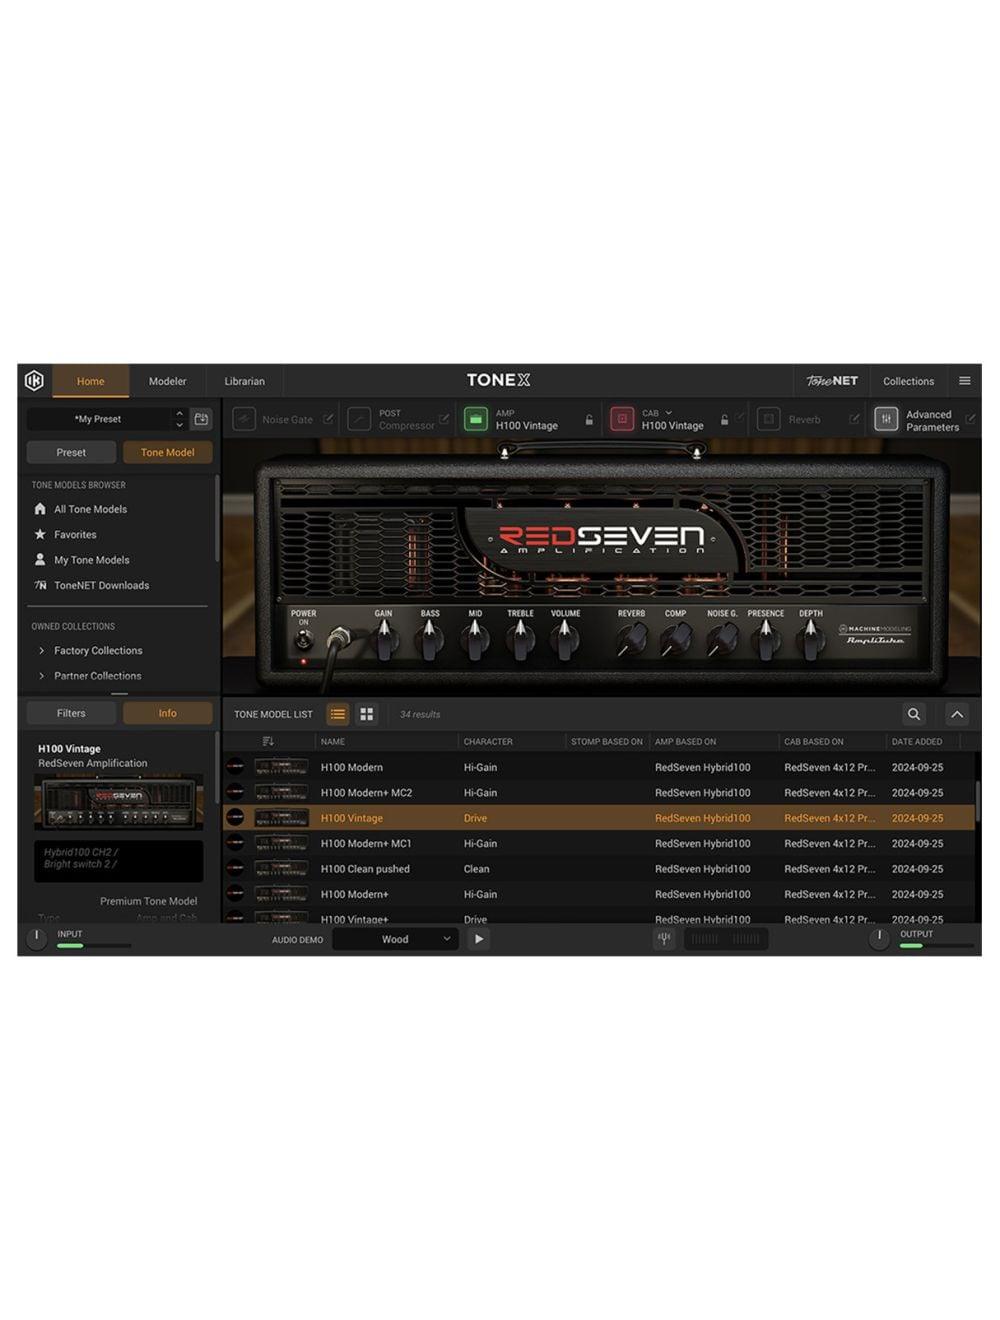Toggle the CAB module on/off
The width and height of the screenshot is (1000, 1320).
pos(622,419)
